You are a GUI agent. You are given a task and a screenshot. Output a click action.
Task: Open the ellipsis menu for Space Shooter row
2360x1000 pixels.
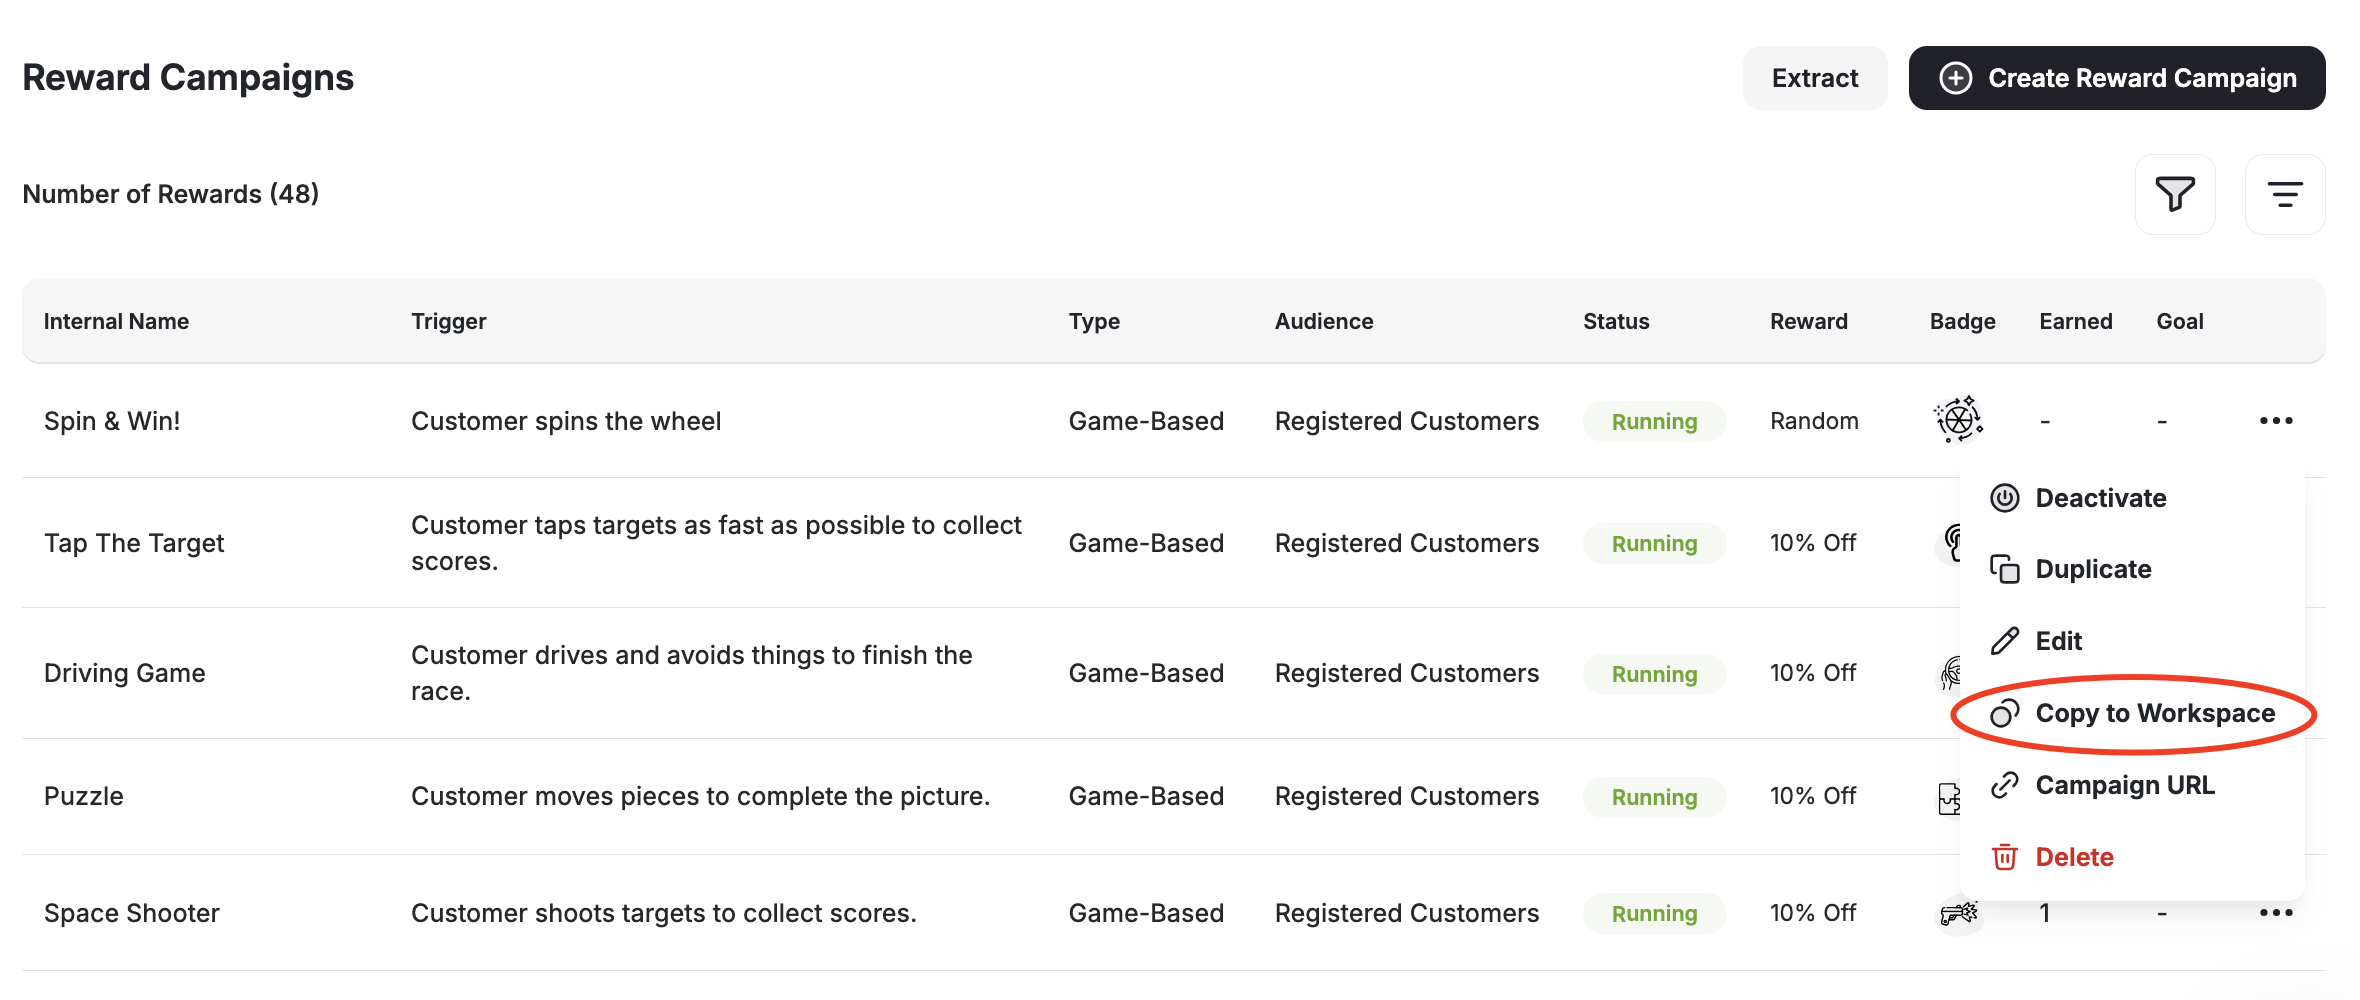2277,912
